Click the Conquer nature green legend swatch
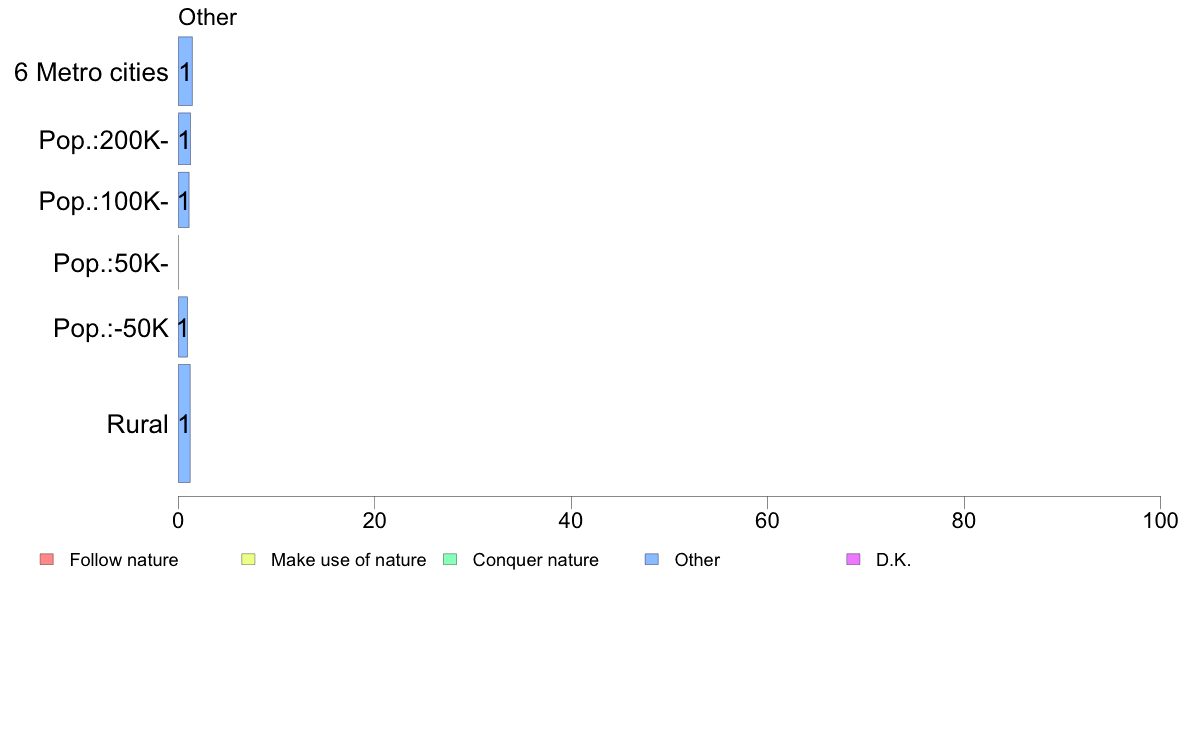The width and height of the screenshot is (1188, 736). 449,559
